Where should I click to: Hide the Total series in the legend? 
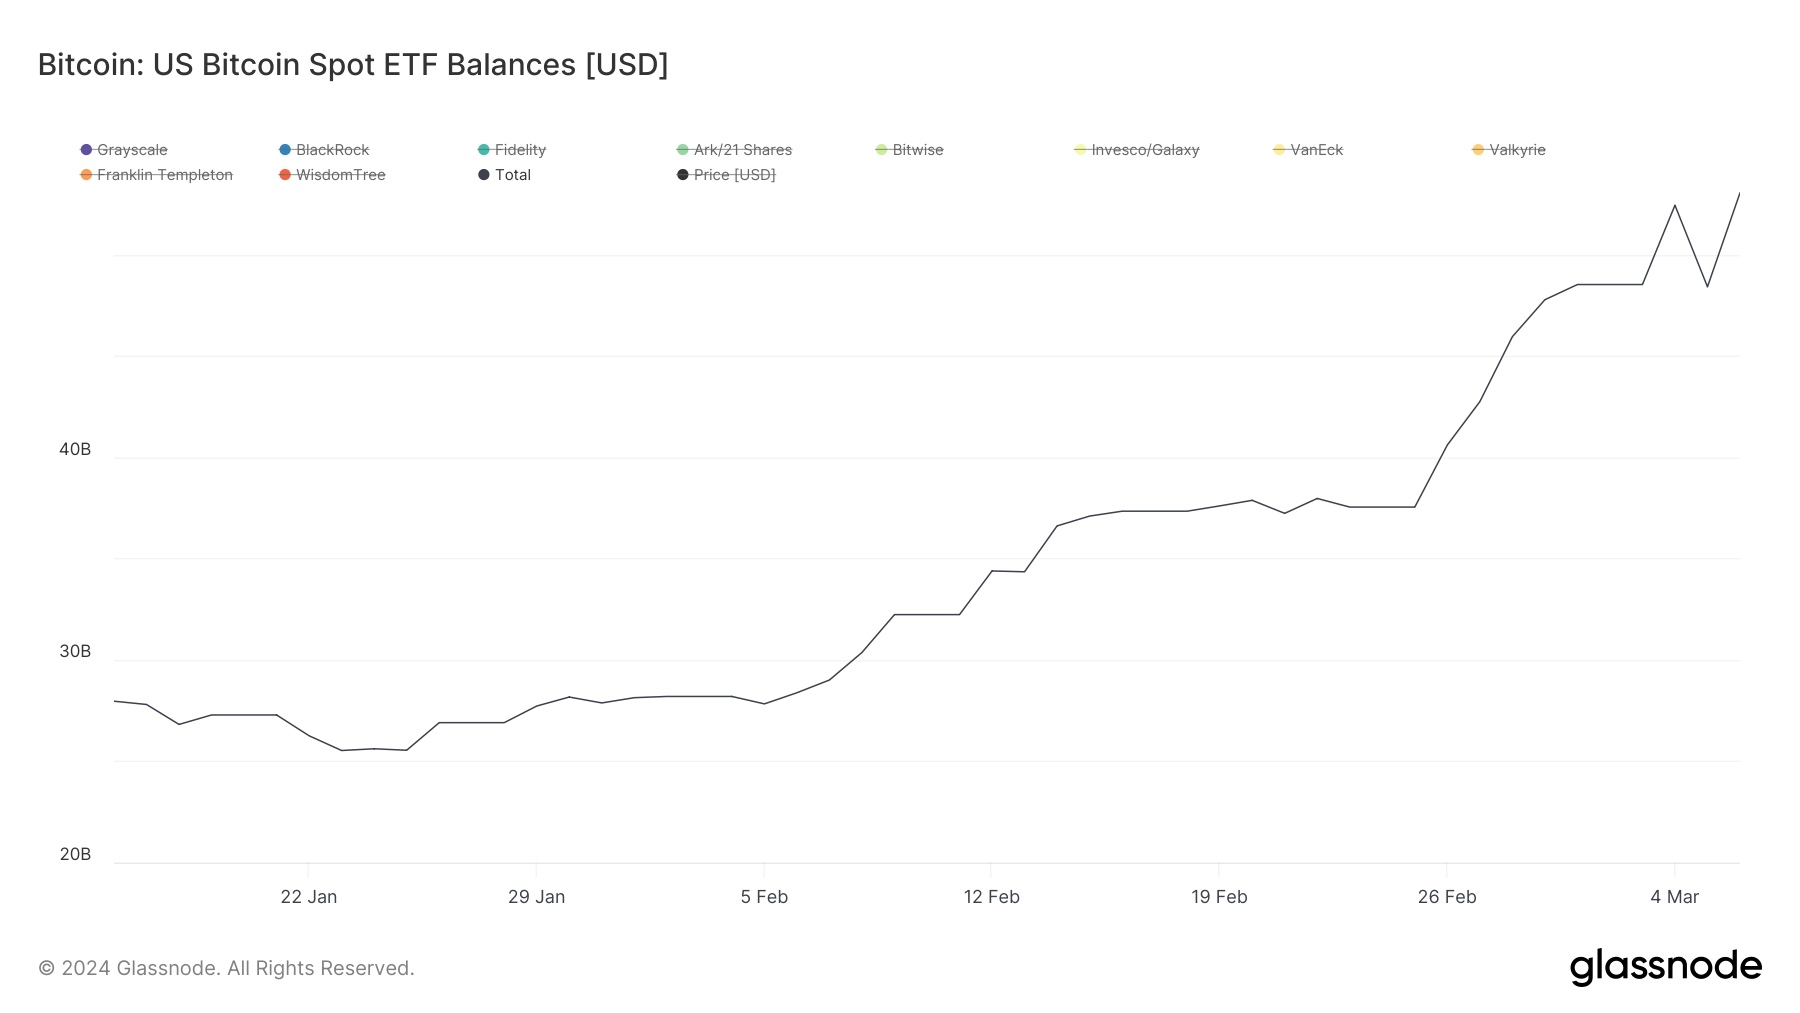pyautogui.click(x=505, y=175)
